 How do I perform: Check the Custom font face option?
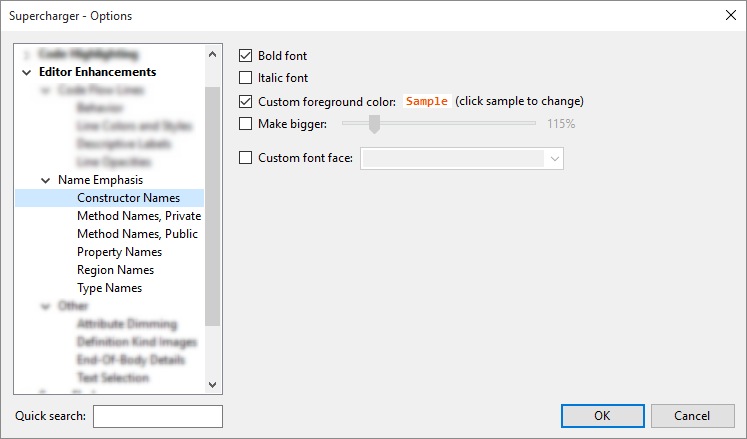click(245, 158)
